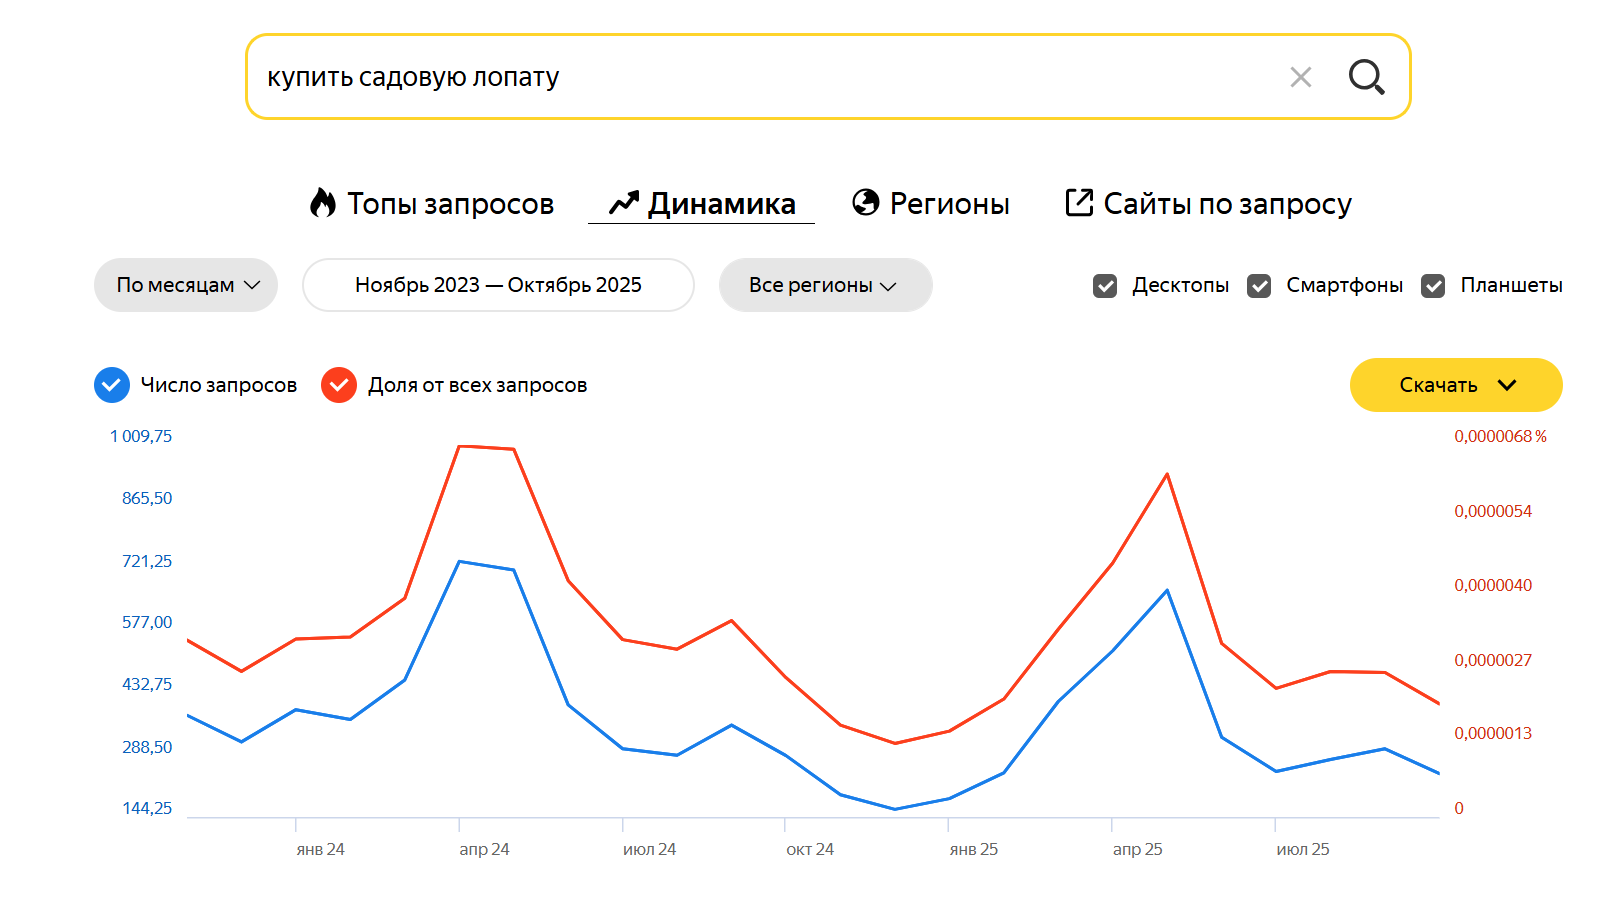Disable the Планшеты checkbox
Screen dimensions: 1622x900
(x=1433, y=286)
